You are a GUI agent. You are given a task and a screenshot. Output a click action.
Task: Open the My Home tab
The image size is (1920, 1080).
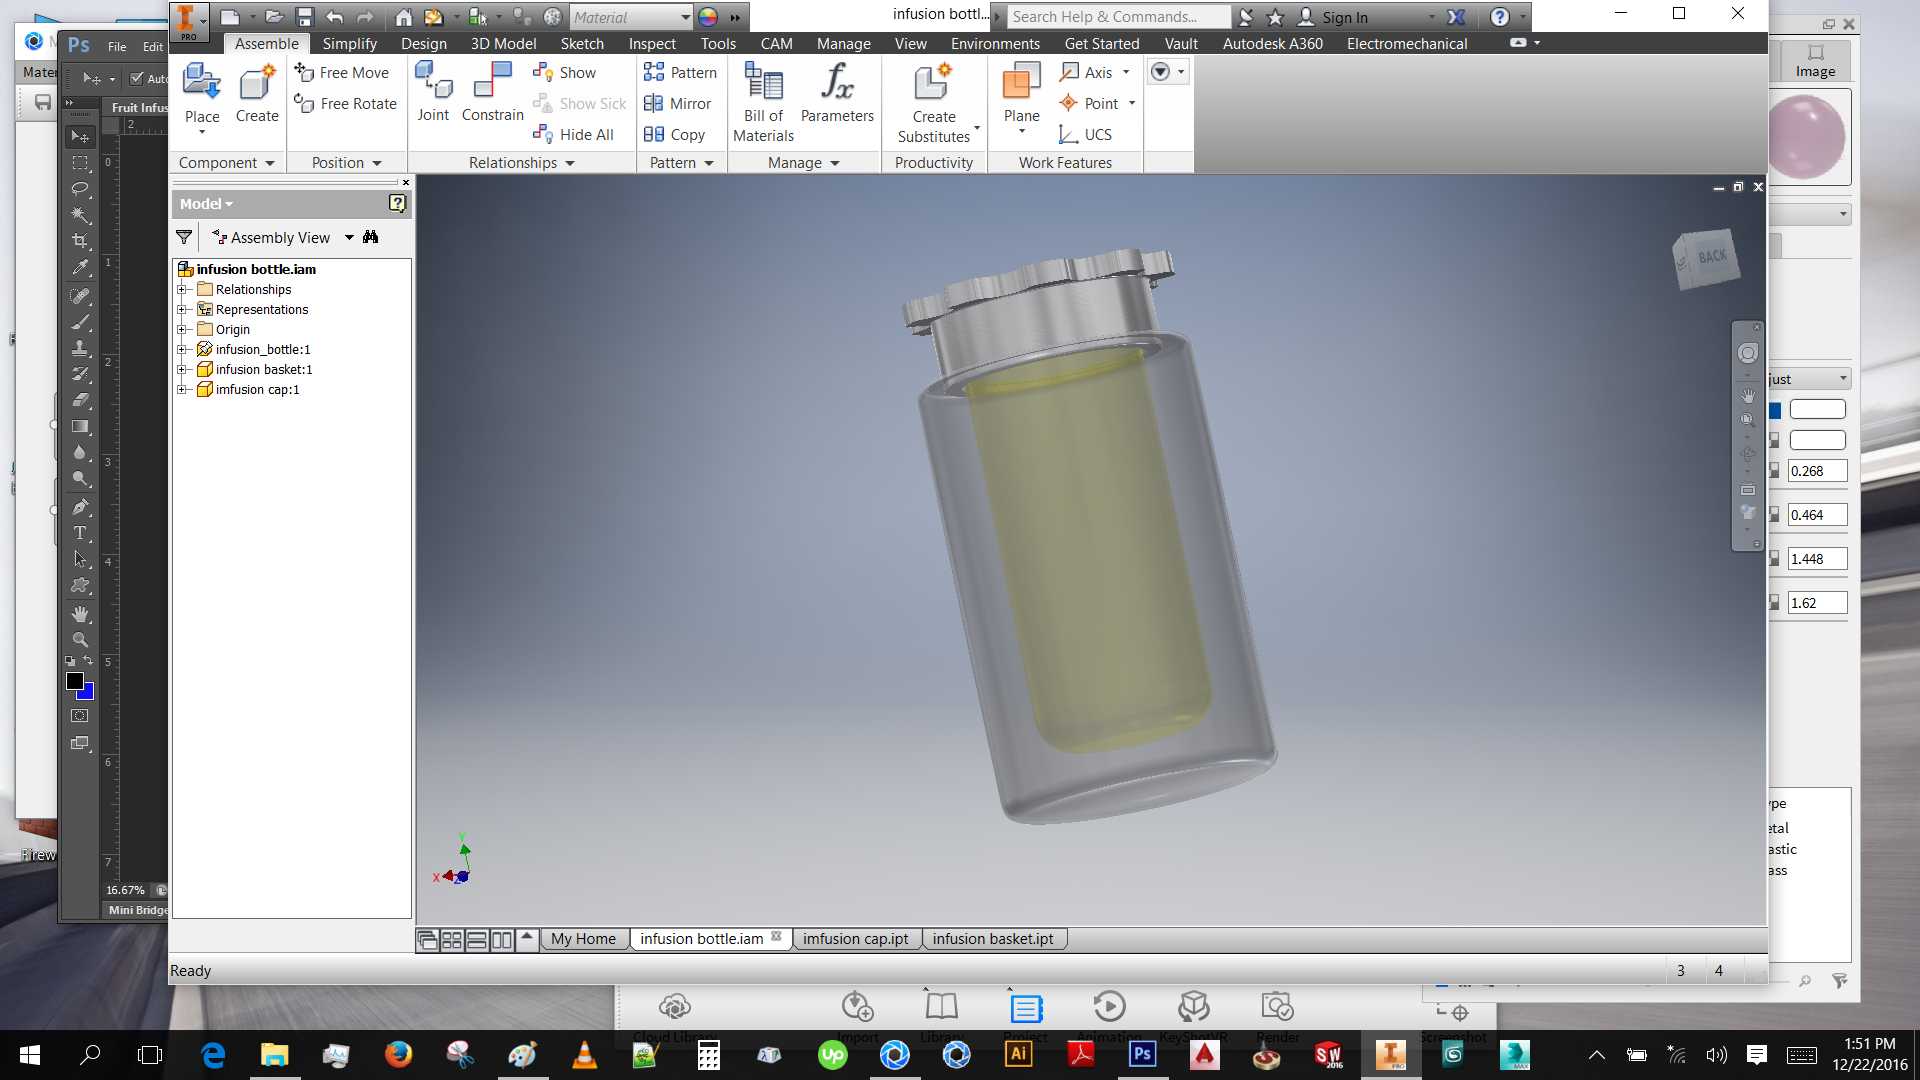584,939
